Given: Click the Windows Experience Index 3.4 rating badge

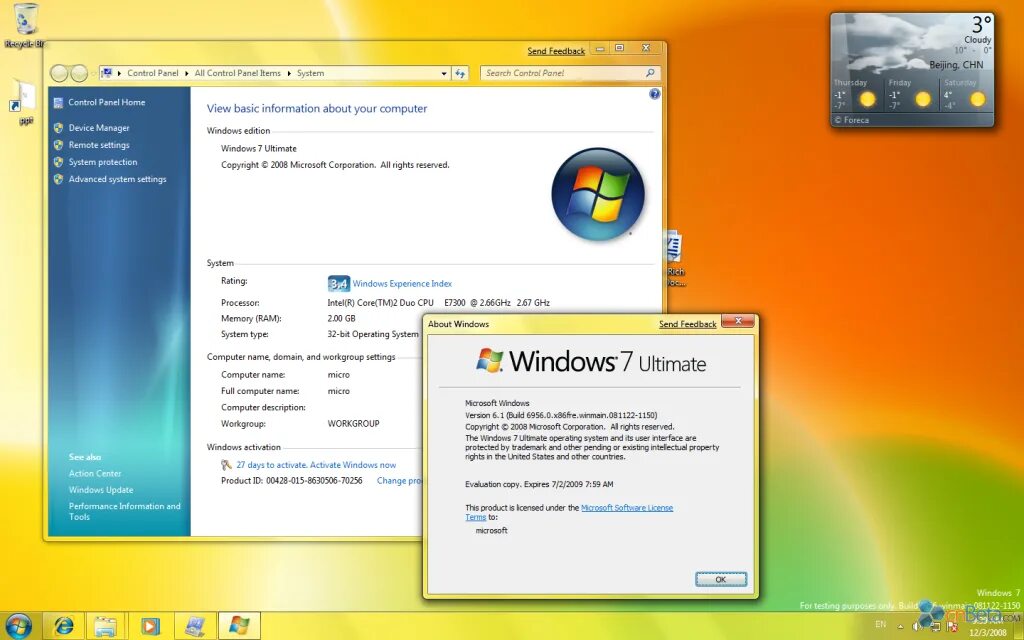Looking at the screenshot, I should [338, 283].
